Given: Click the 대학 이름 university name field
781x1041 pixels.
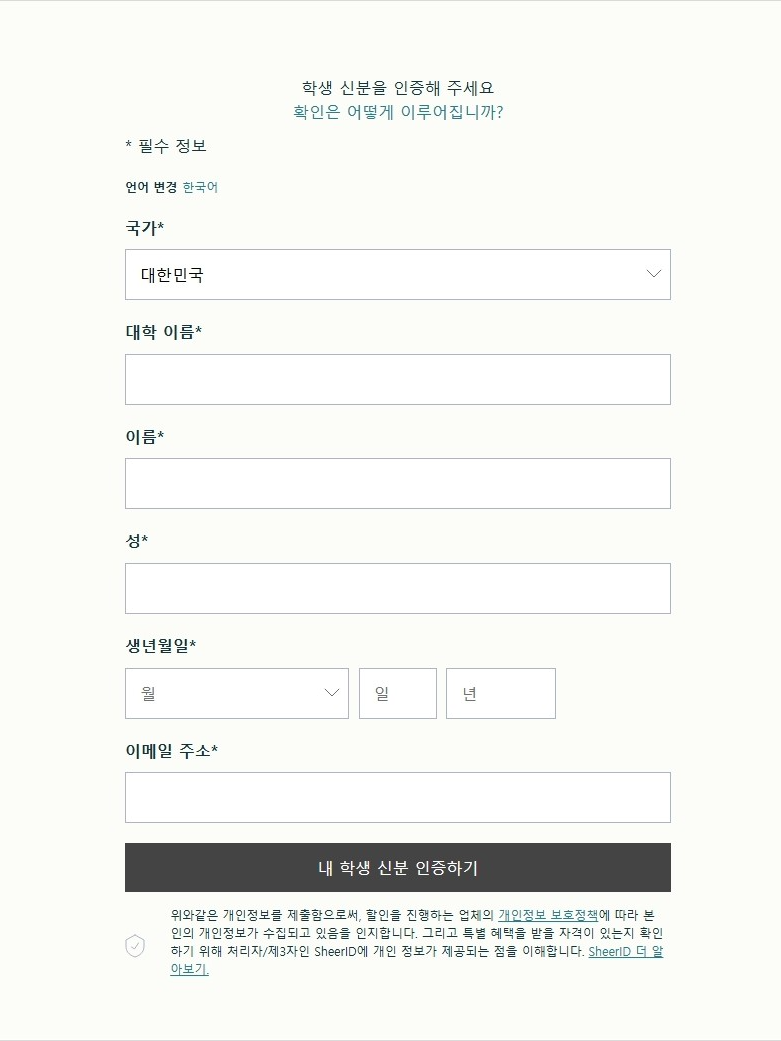Looking at the screenshot, I should coord(398,379).
